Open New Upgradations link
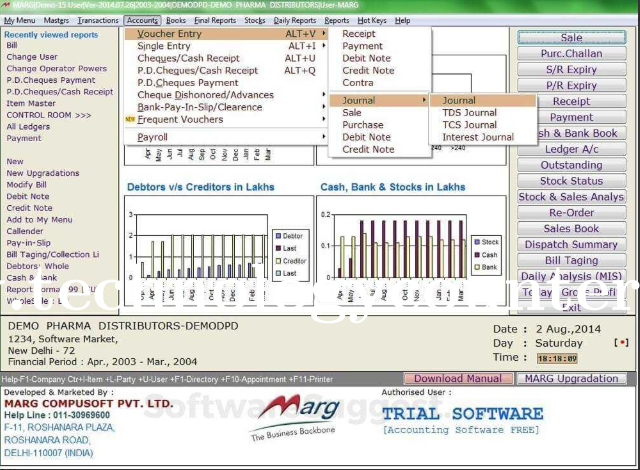The height and width of the screenshot is (470, 640). pos(43,173)
